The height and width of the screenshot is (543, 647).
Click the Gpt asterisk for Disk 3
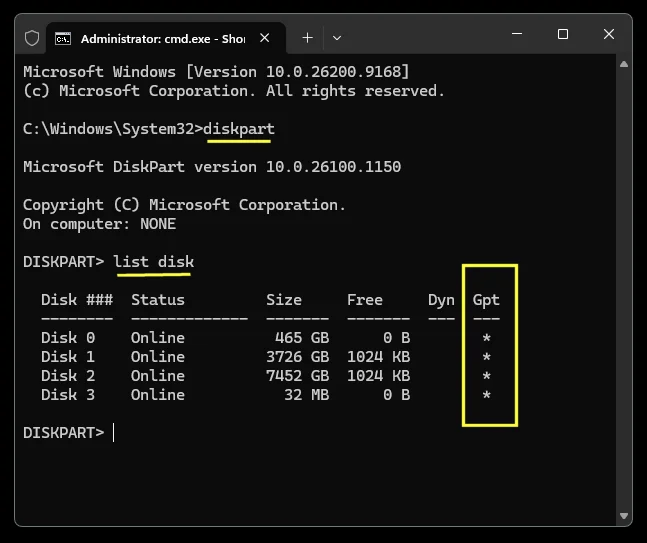click(x=486, y=395)
